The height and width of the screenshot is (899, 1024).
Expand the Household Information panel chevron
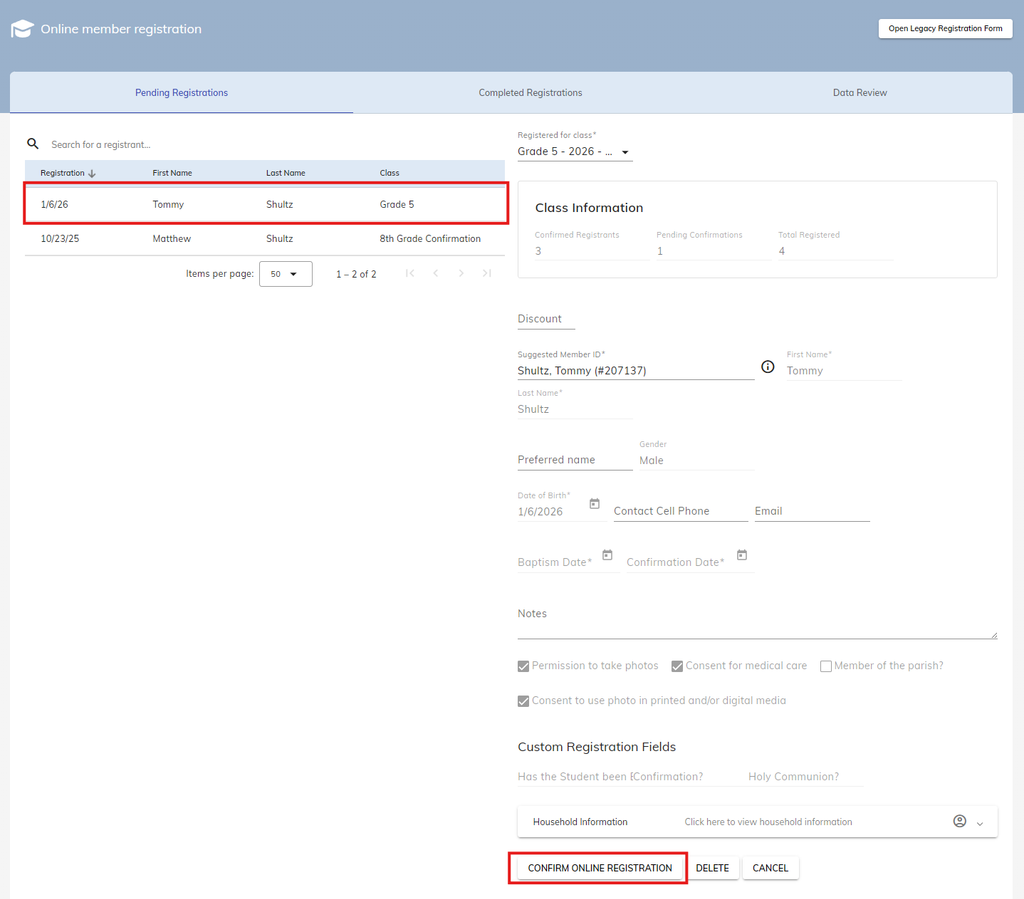click(x=980, y=823)
